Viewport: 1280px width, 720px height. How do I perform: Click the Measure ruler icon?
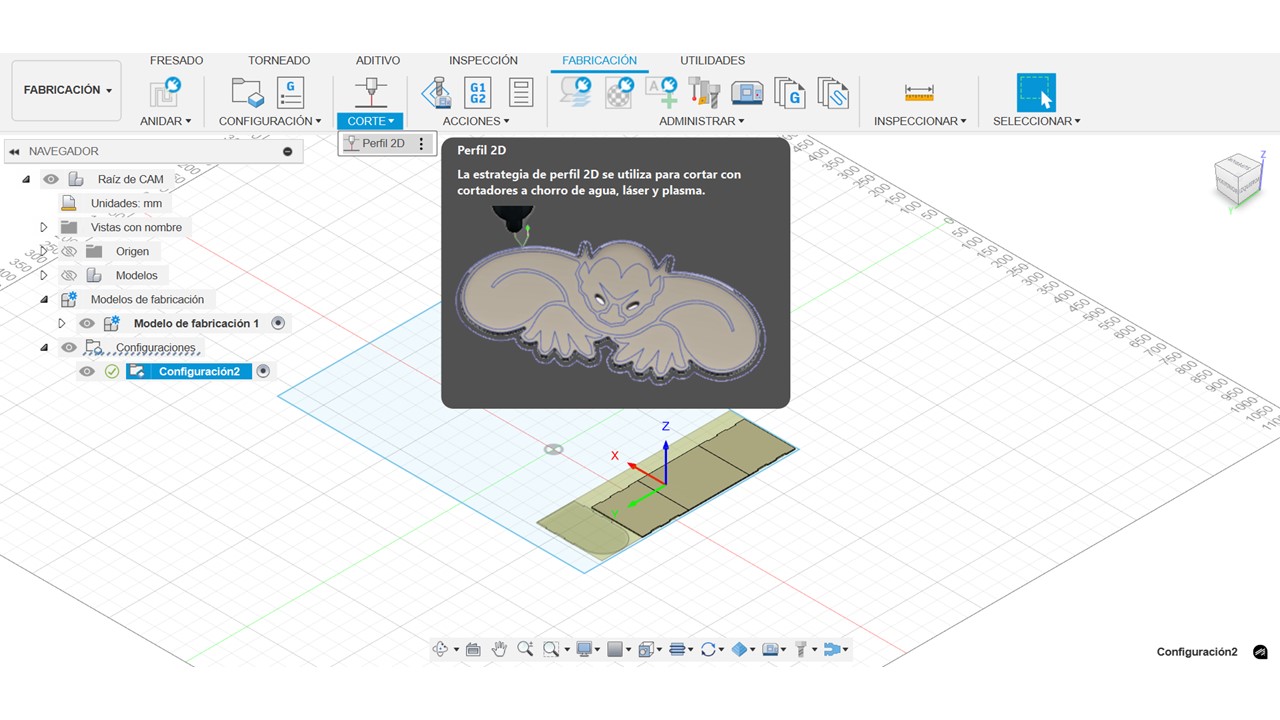(x=918, y=93)
